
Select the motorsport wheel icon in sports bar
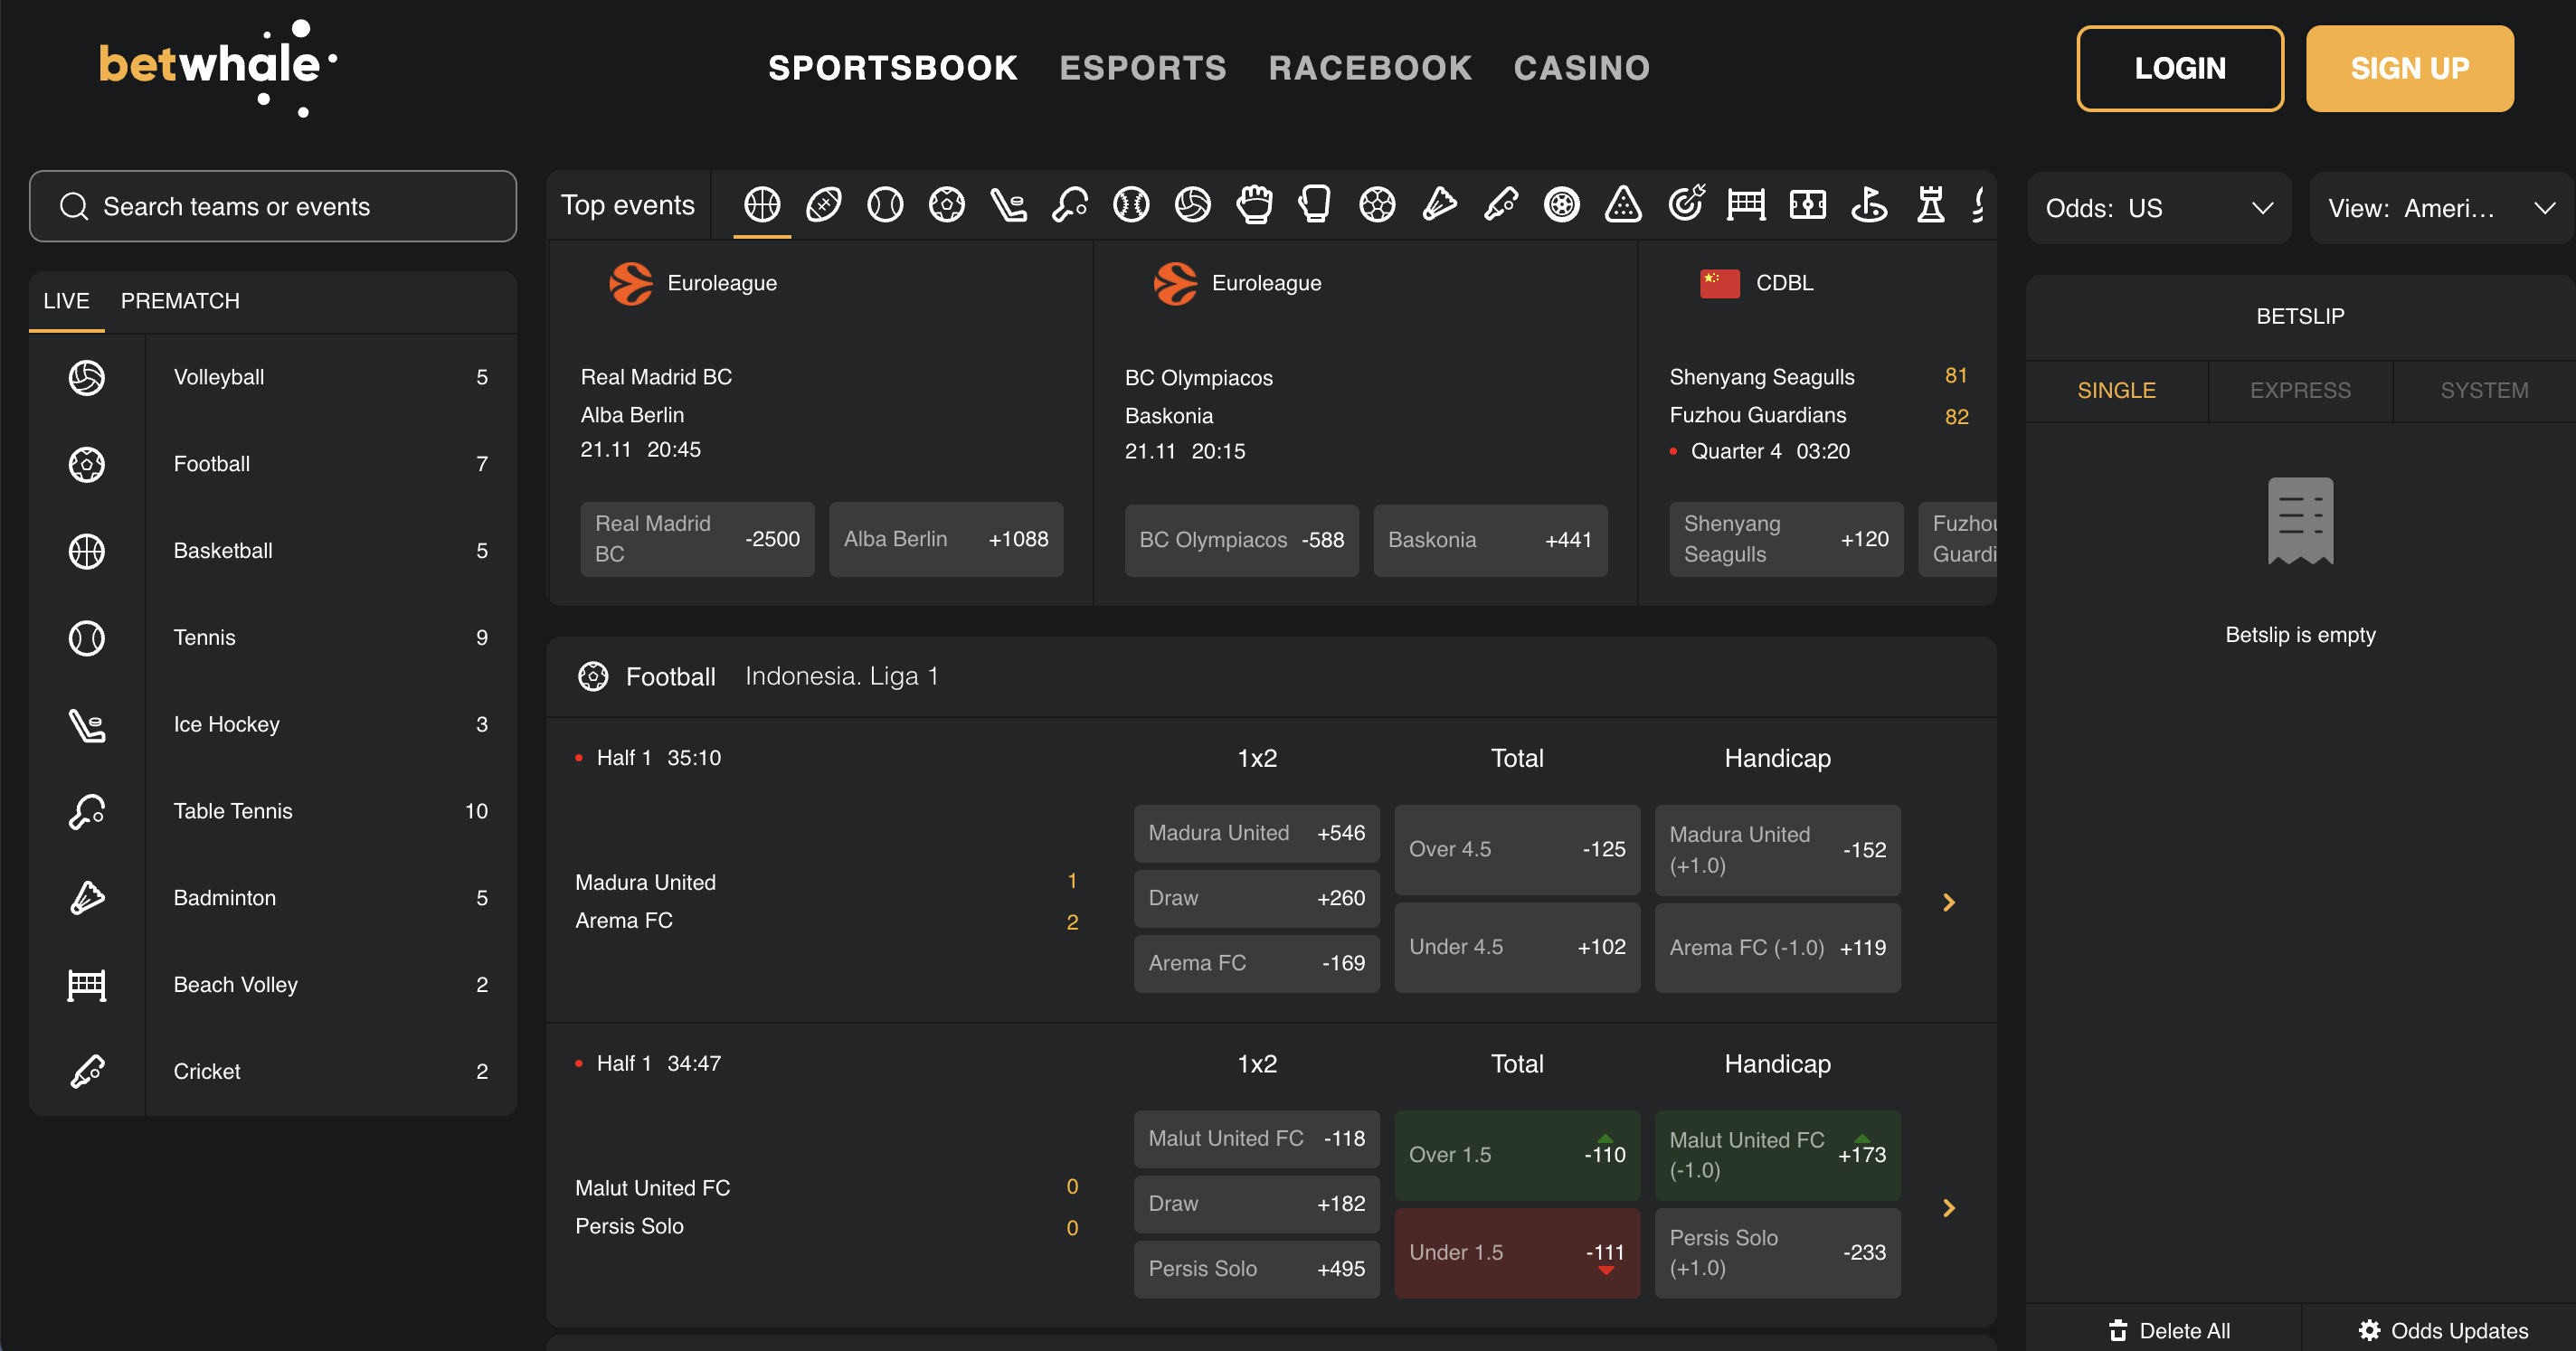click(1562, 205)
